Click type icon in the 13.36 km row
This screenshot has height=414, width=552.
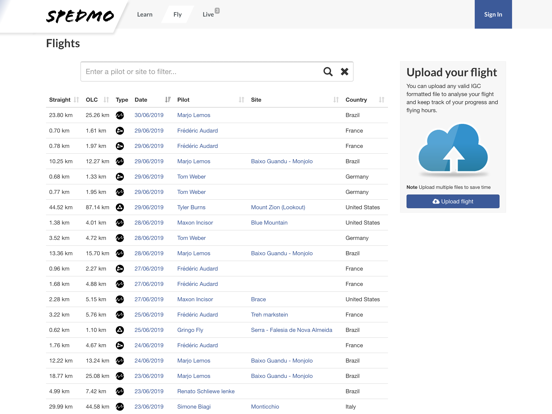[120, 253]
